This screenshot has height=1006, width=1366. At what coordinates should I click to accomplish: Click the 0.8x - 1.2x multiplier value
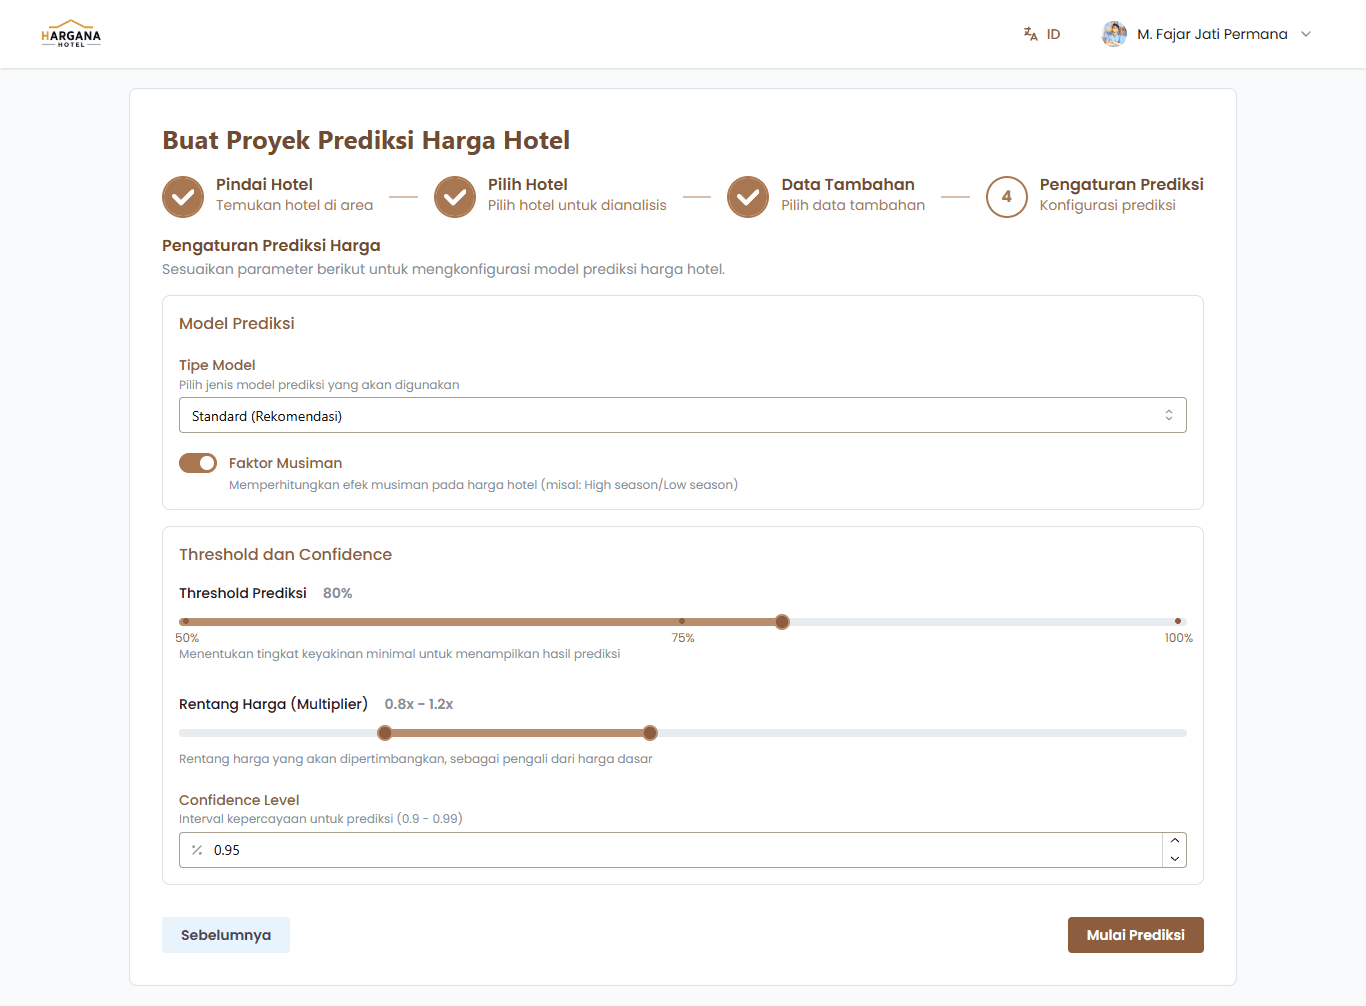419,704
